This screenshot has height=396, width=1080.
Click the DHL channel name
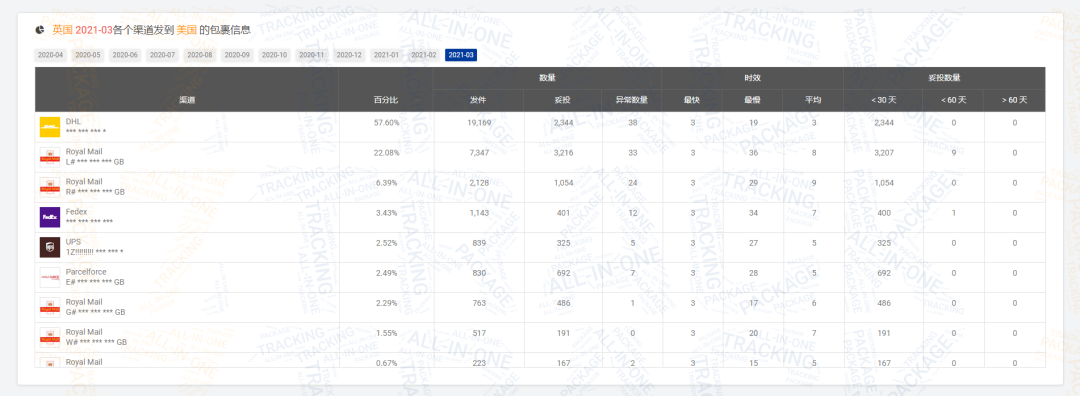coord(74,122)
